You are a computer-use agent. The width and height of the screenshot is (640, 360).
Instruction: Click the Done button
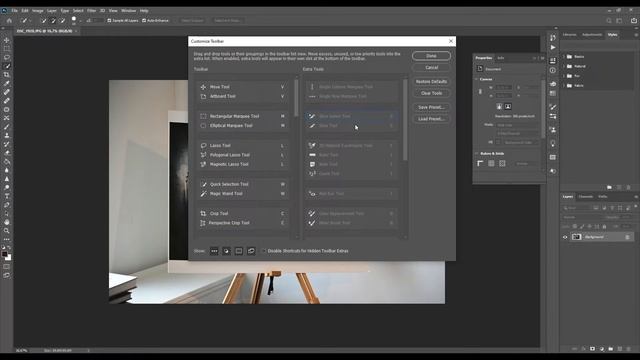pyautogui.click(x=431, y=56)
